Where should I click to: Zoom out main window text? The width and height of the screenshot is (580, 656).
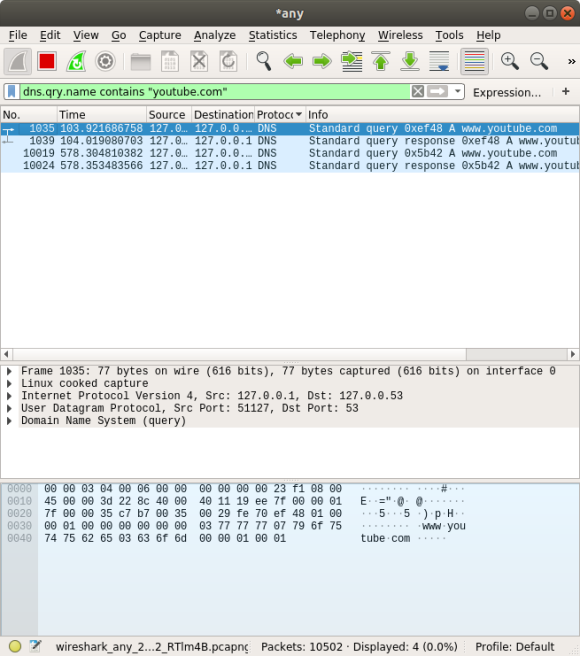coord(539,62)
